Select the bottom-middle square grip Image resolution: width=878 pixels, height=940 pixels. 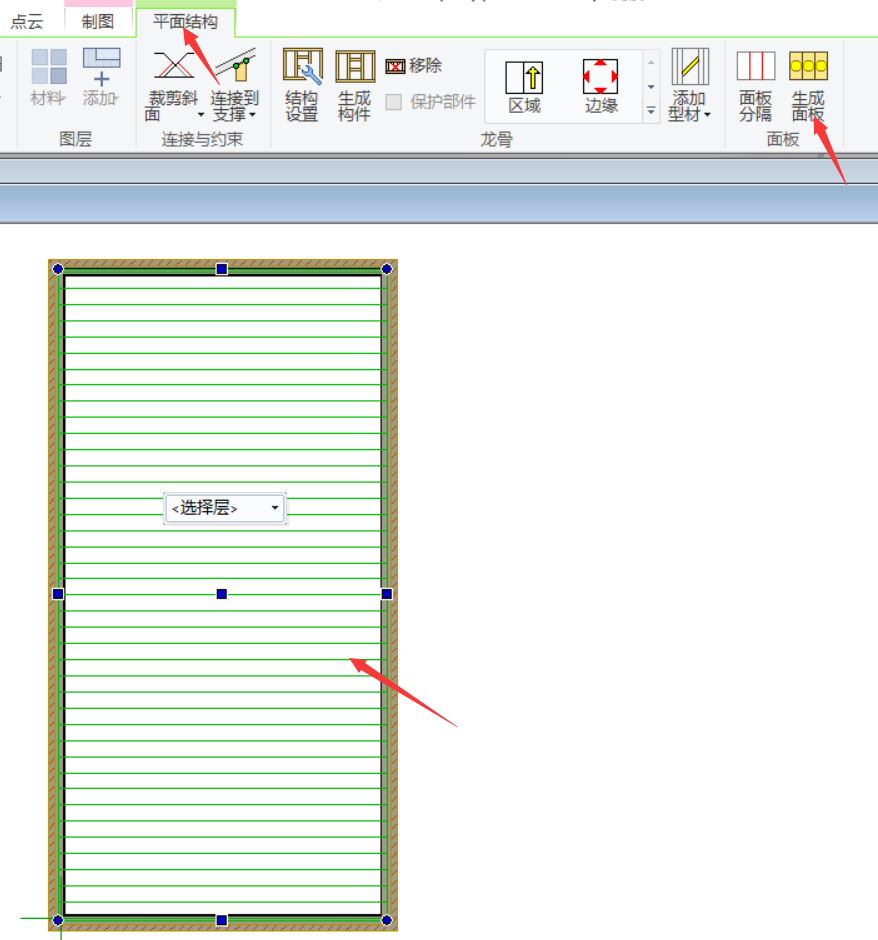point(222,920)
